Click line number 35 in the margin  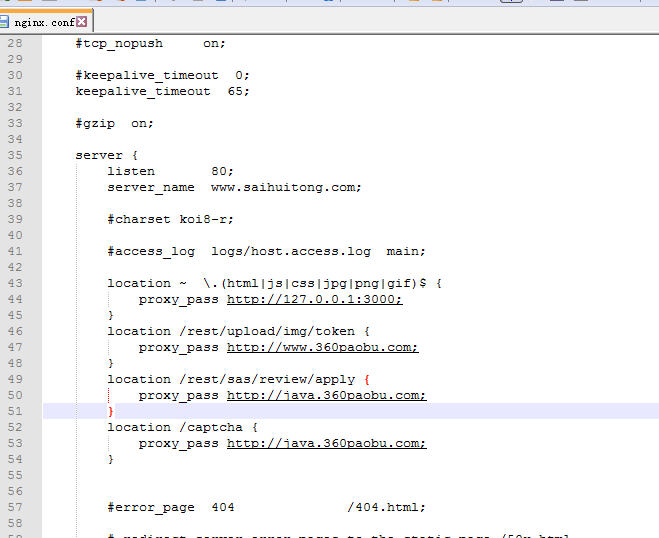click(15, 155)
